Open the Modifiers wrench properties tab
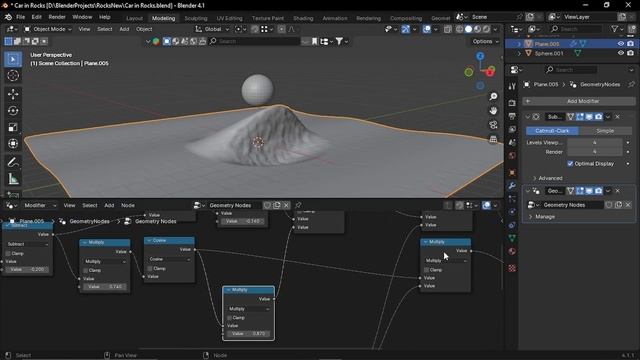640x360 pixels. click(x=512, y=186)
